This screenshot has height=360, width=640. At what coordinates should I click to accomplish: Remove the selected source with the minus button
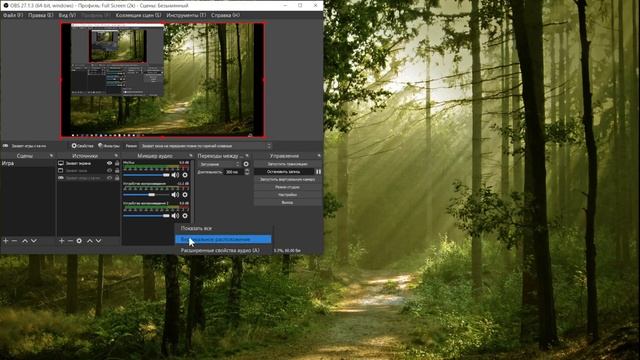point(70,241)
